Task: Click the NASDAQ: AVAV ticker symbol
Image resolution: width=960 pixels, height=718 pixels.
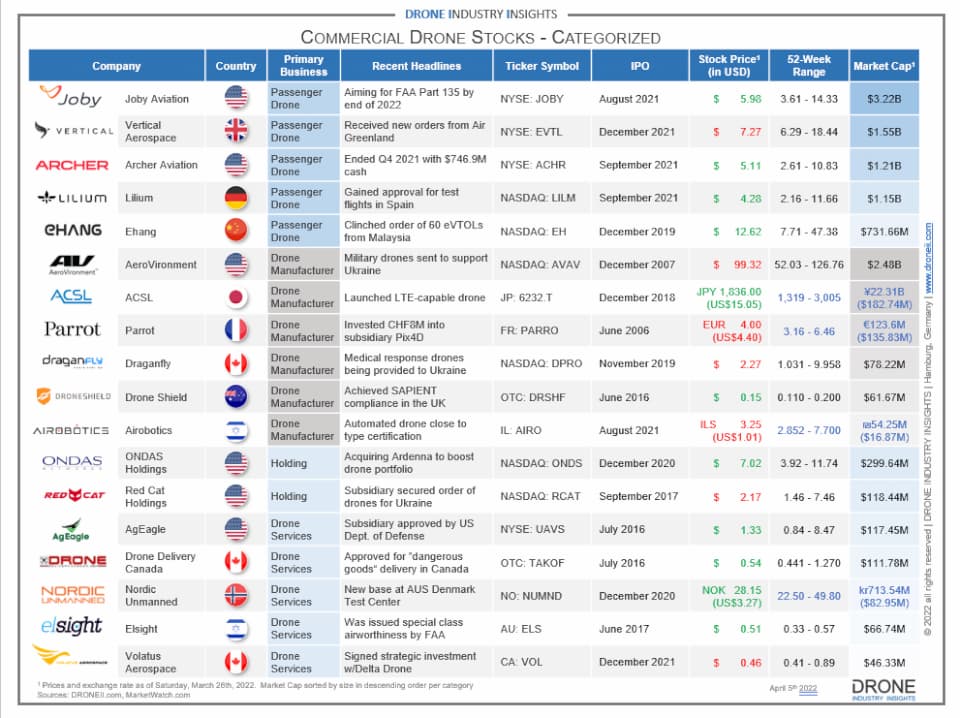Action: 541,265
